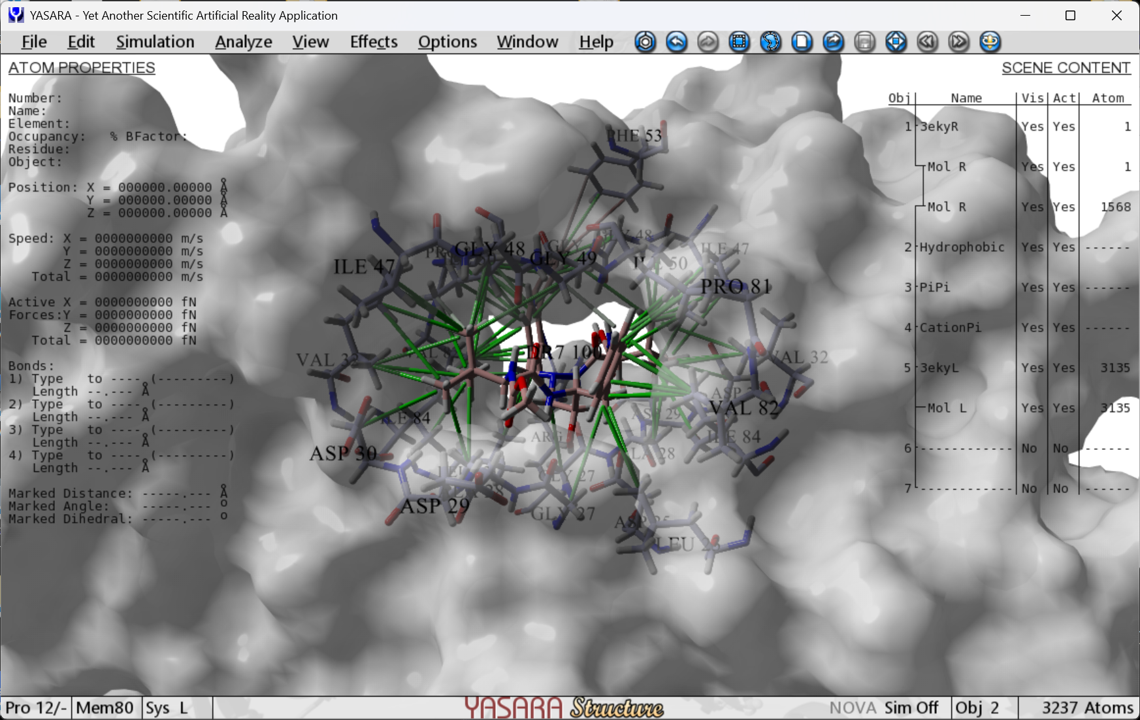The image size is (1140, 720).
Task: Click the download arrow toolbar icon
Action: 990,41
